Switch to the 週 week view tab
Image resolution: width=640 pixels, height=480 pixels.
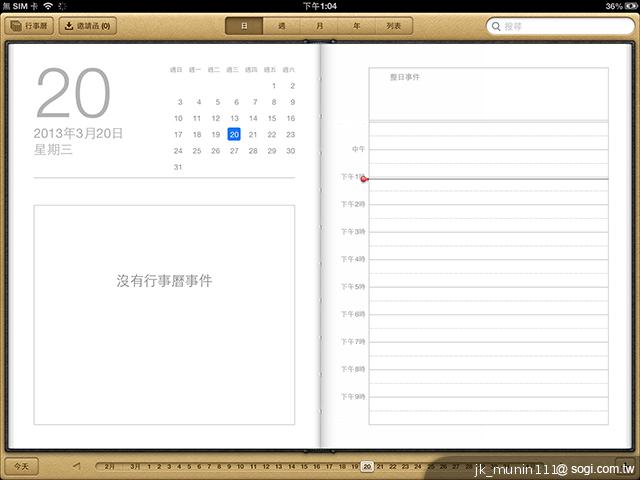[282, 26]
